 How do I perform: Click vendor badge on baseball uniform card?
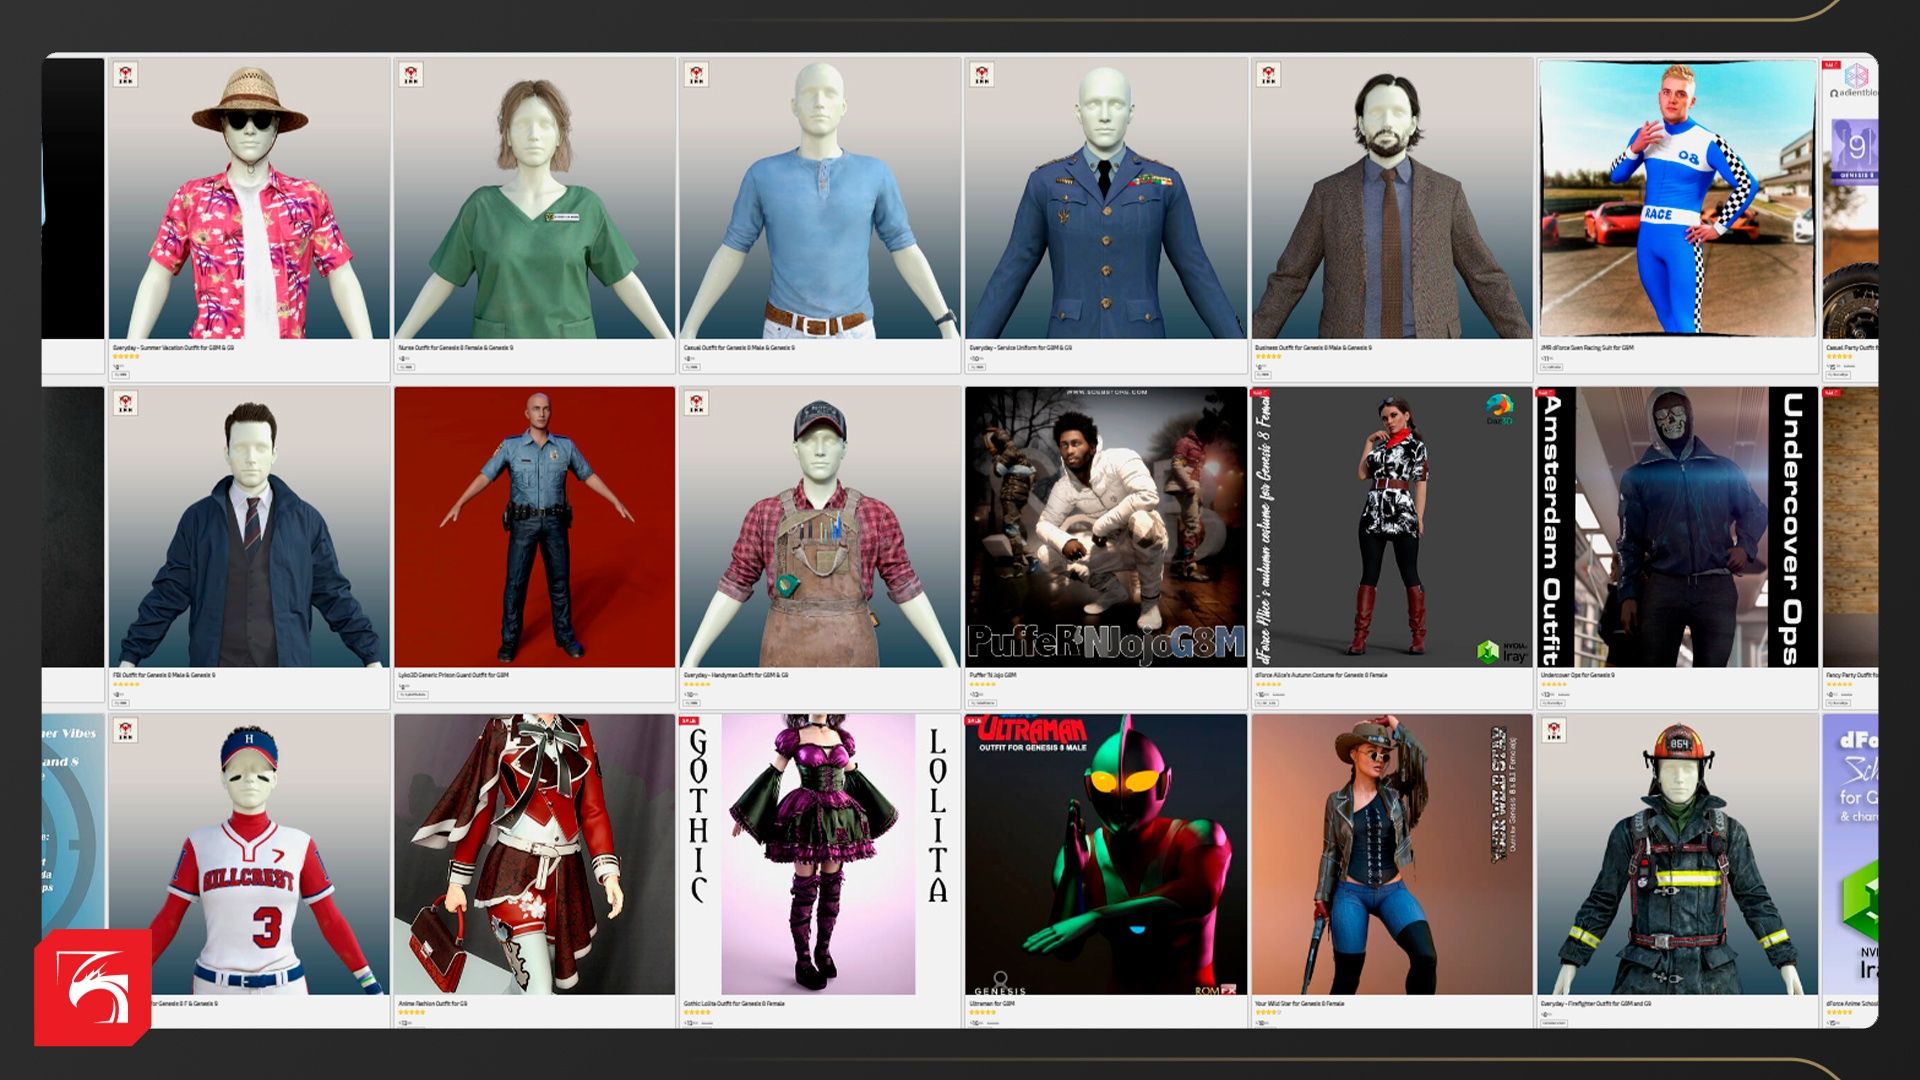pyautogui.click(x=125, y=730)
